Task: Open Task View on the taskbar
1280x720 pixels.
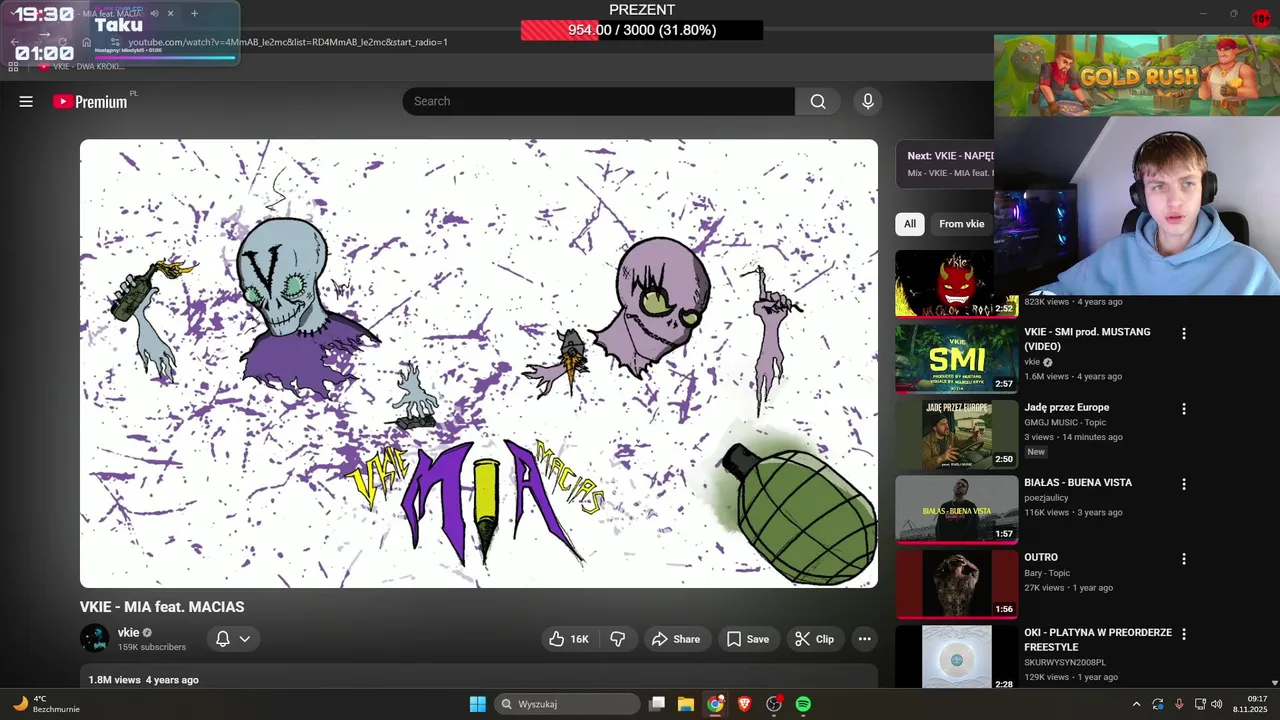Action: pyautogui.click(x=657, y=704)
